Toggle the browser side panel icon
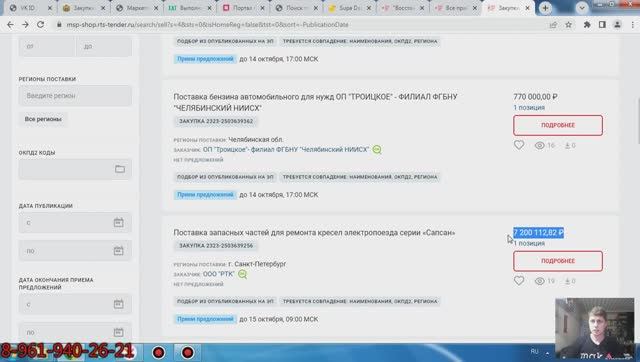The image size is (640, 362). pos(602,25)
